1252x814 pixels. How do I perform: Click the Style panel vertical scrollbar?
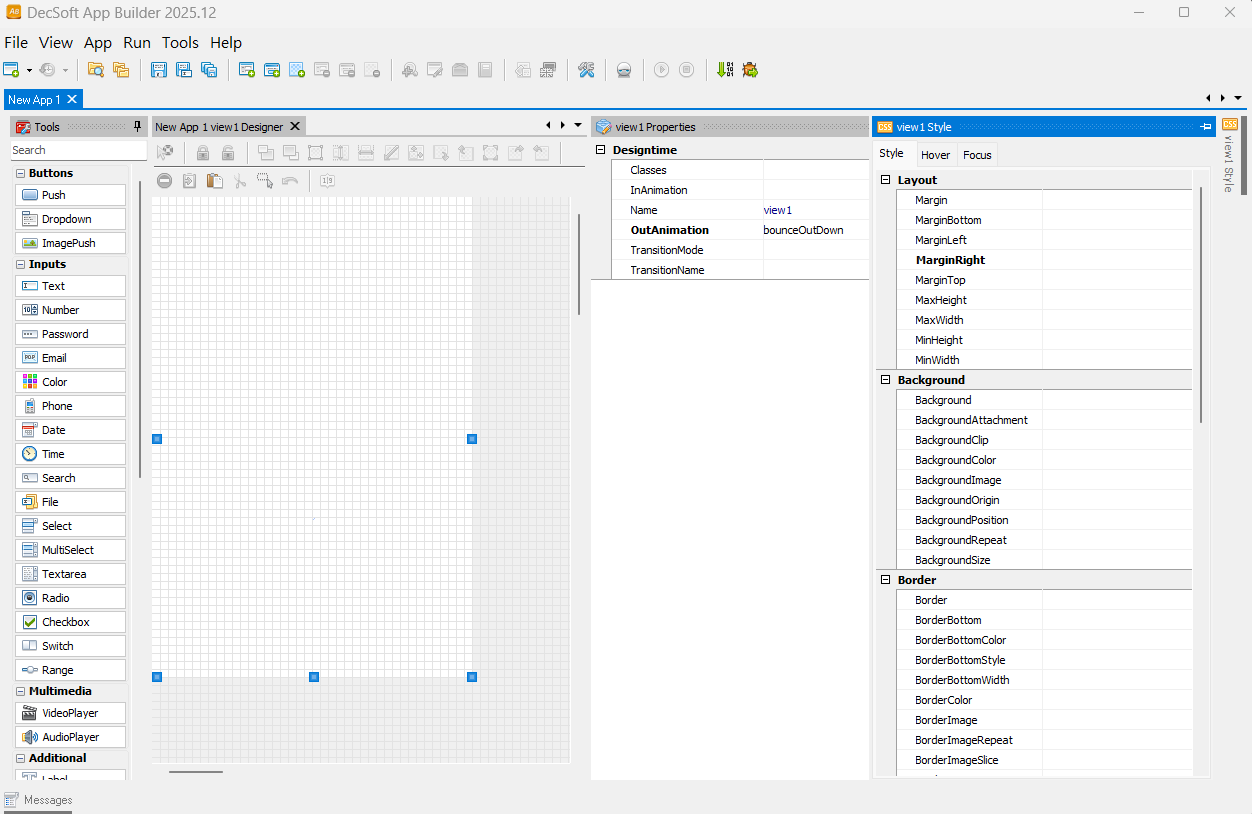tap(1201, 305)
